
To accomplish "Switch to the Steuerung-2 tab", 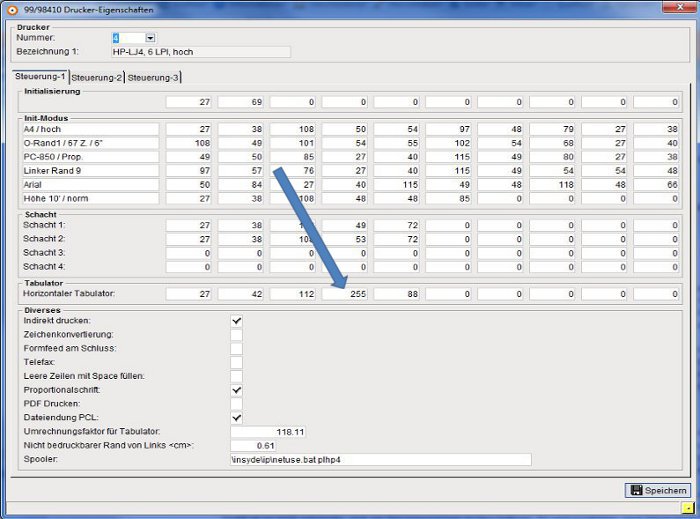I will pos(96,78).
